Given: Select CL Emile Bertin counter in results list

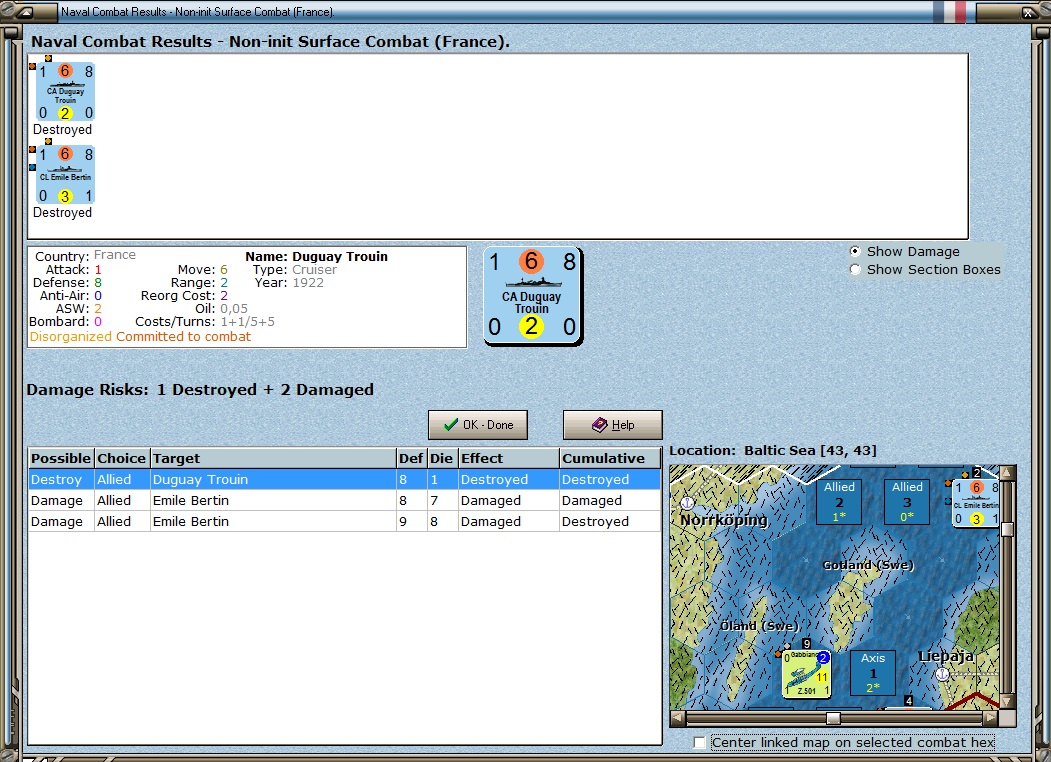Looking at the screenshot, I should click(x=65, y=175).
